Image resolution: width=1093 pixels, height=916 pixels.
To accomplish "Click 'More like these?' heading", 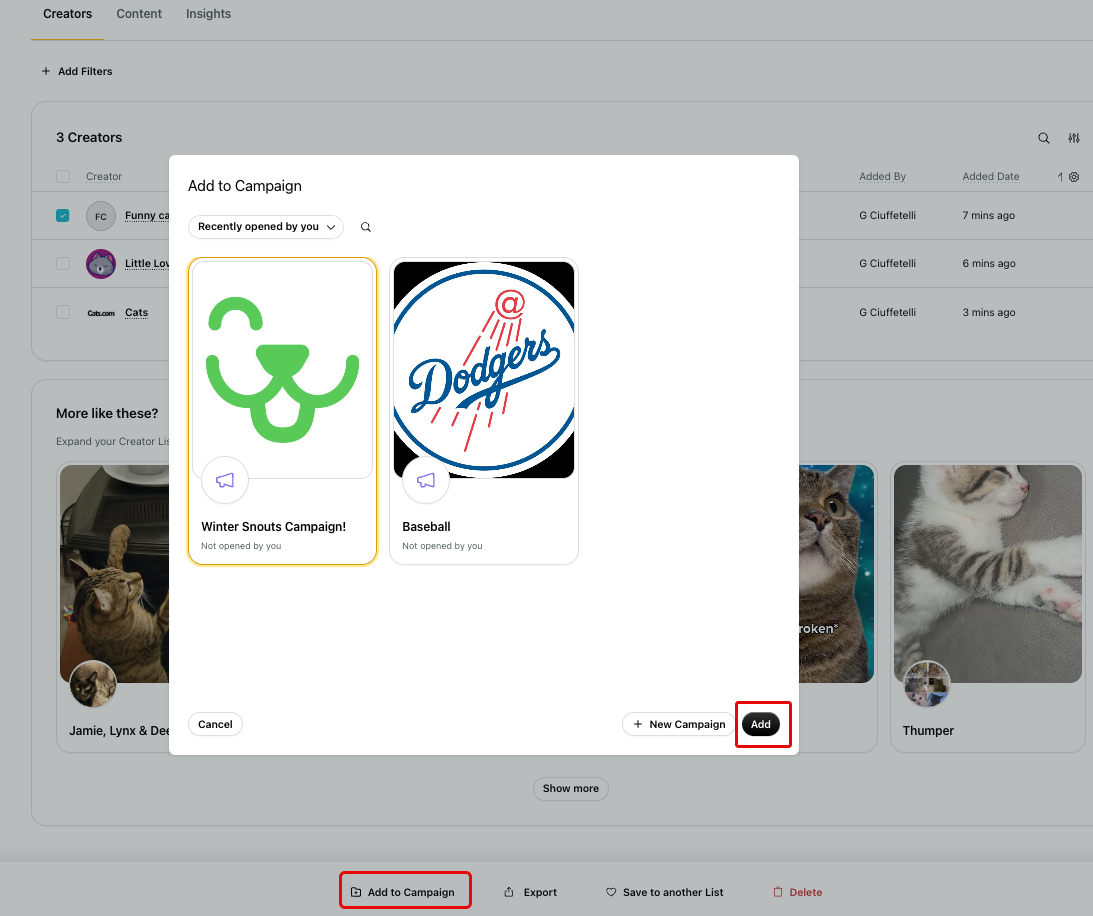I will click(x=107, y=413).
